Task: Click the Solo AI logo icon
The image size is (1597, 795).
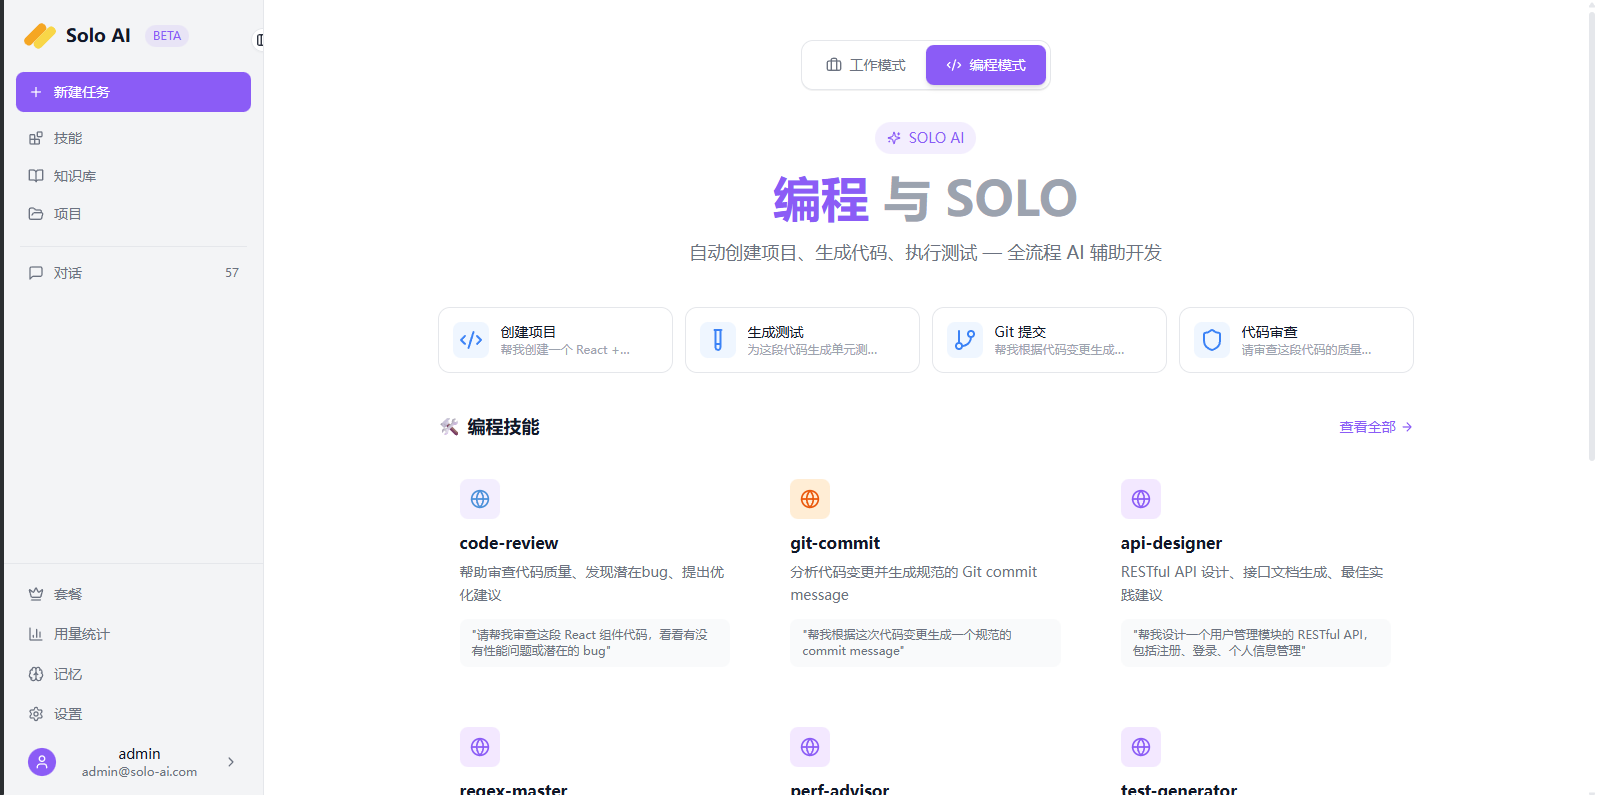Action: pos(40,36)
